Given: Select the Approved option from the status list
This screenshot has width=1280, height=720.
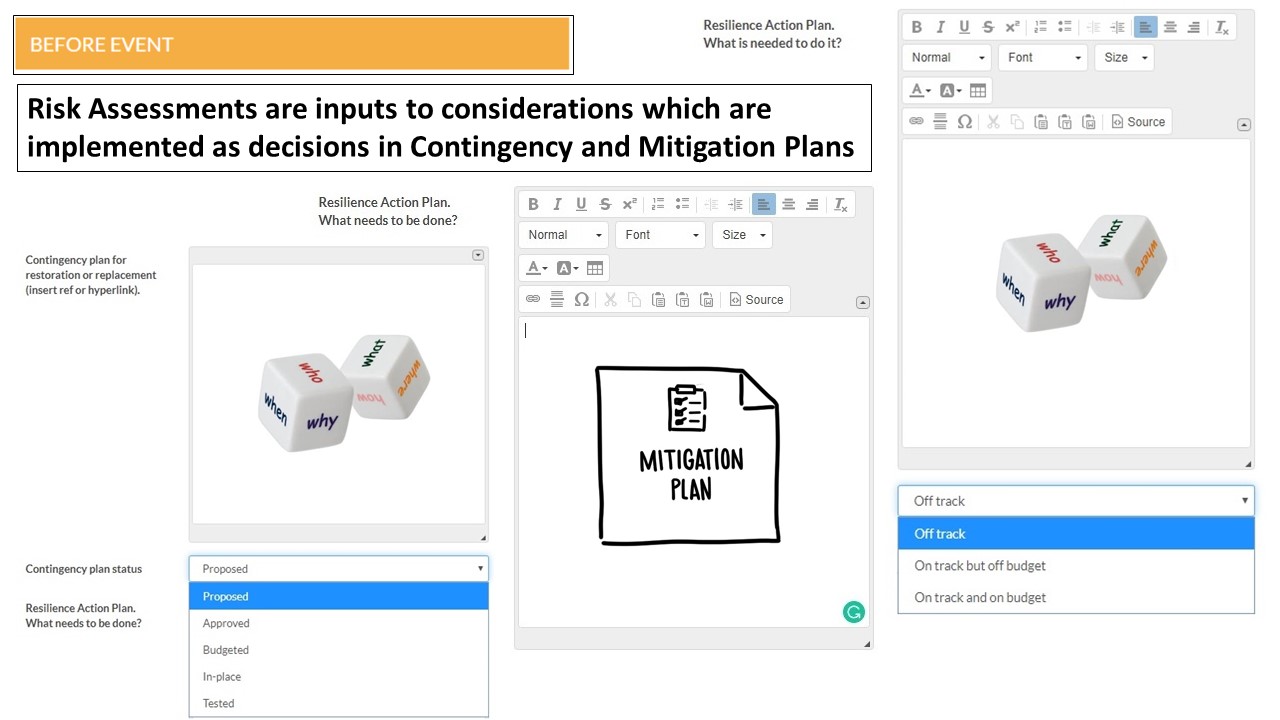Looking at the screenshot, I should (226, 623).
